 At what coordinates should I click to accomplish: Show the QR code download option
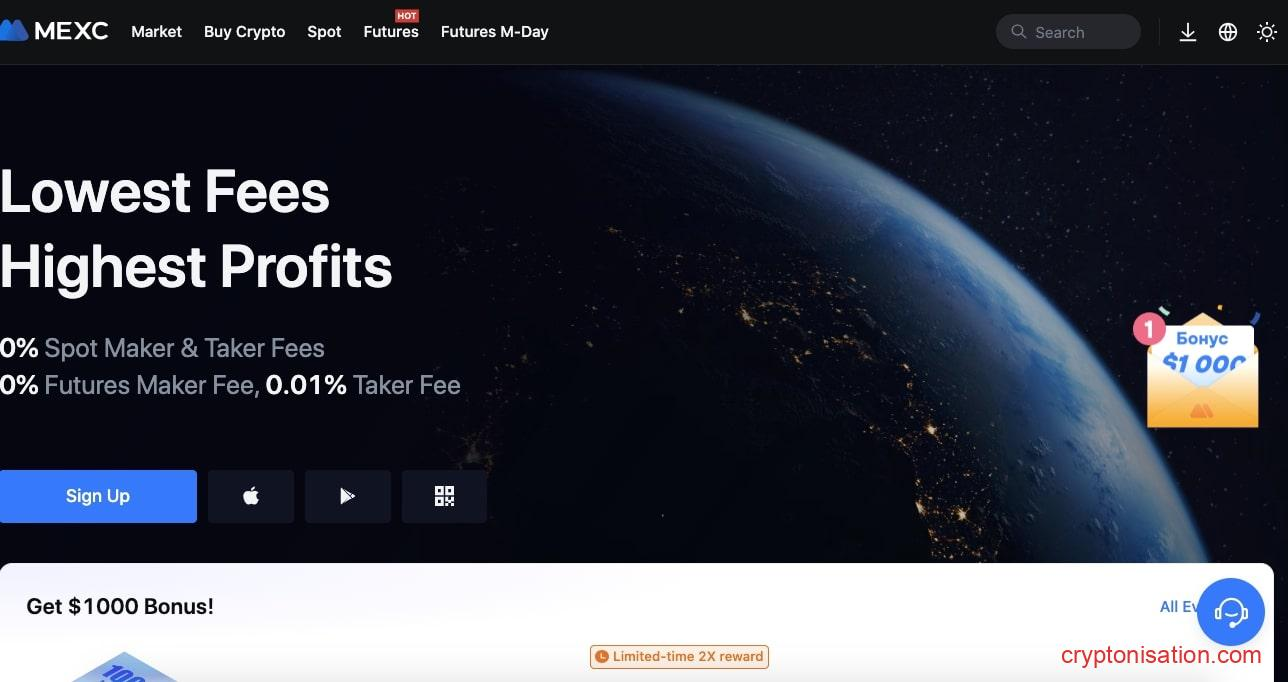(444, 496)
